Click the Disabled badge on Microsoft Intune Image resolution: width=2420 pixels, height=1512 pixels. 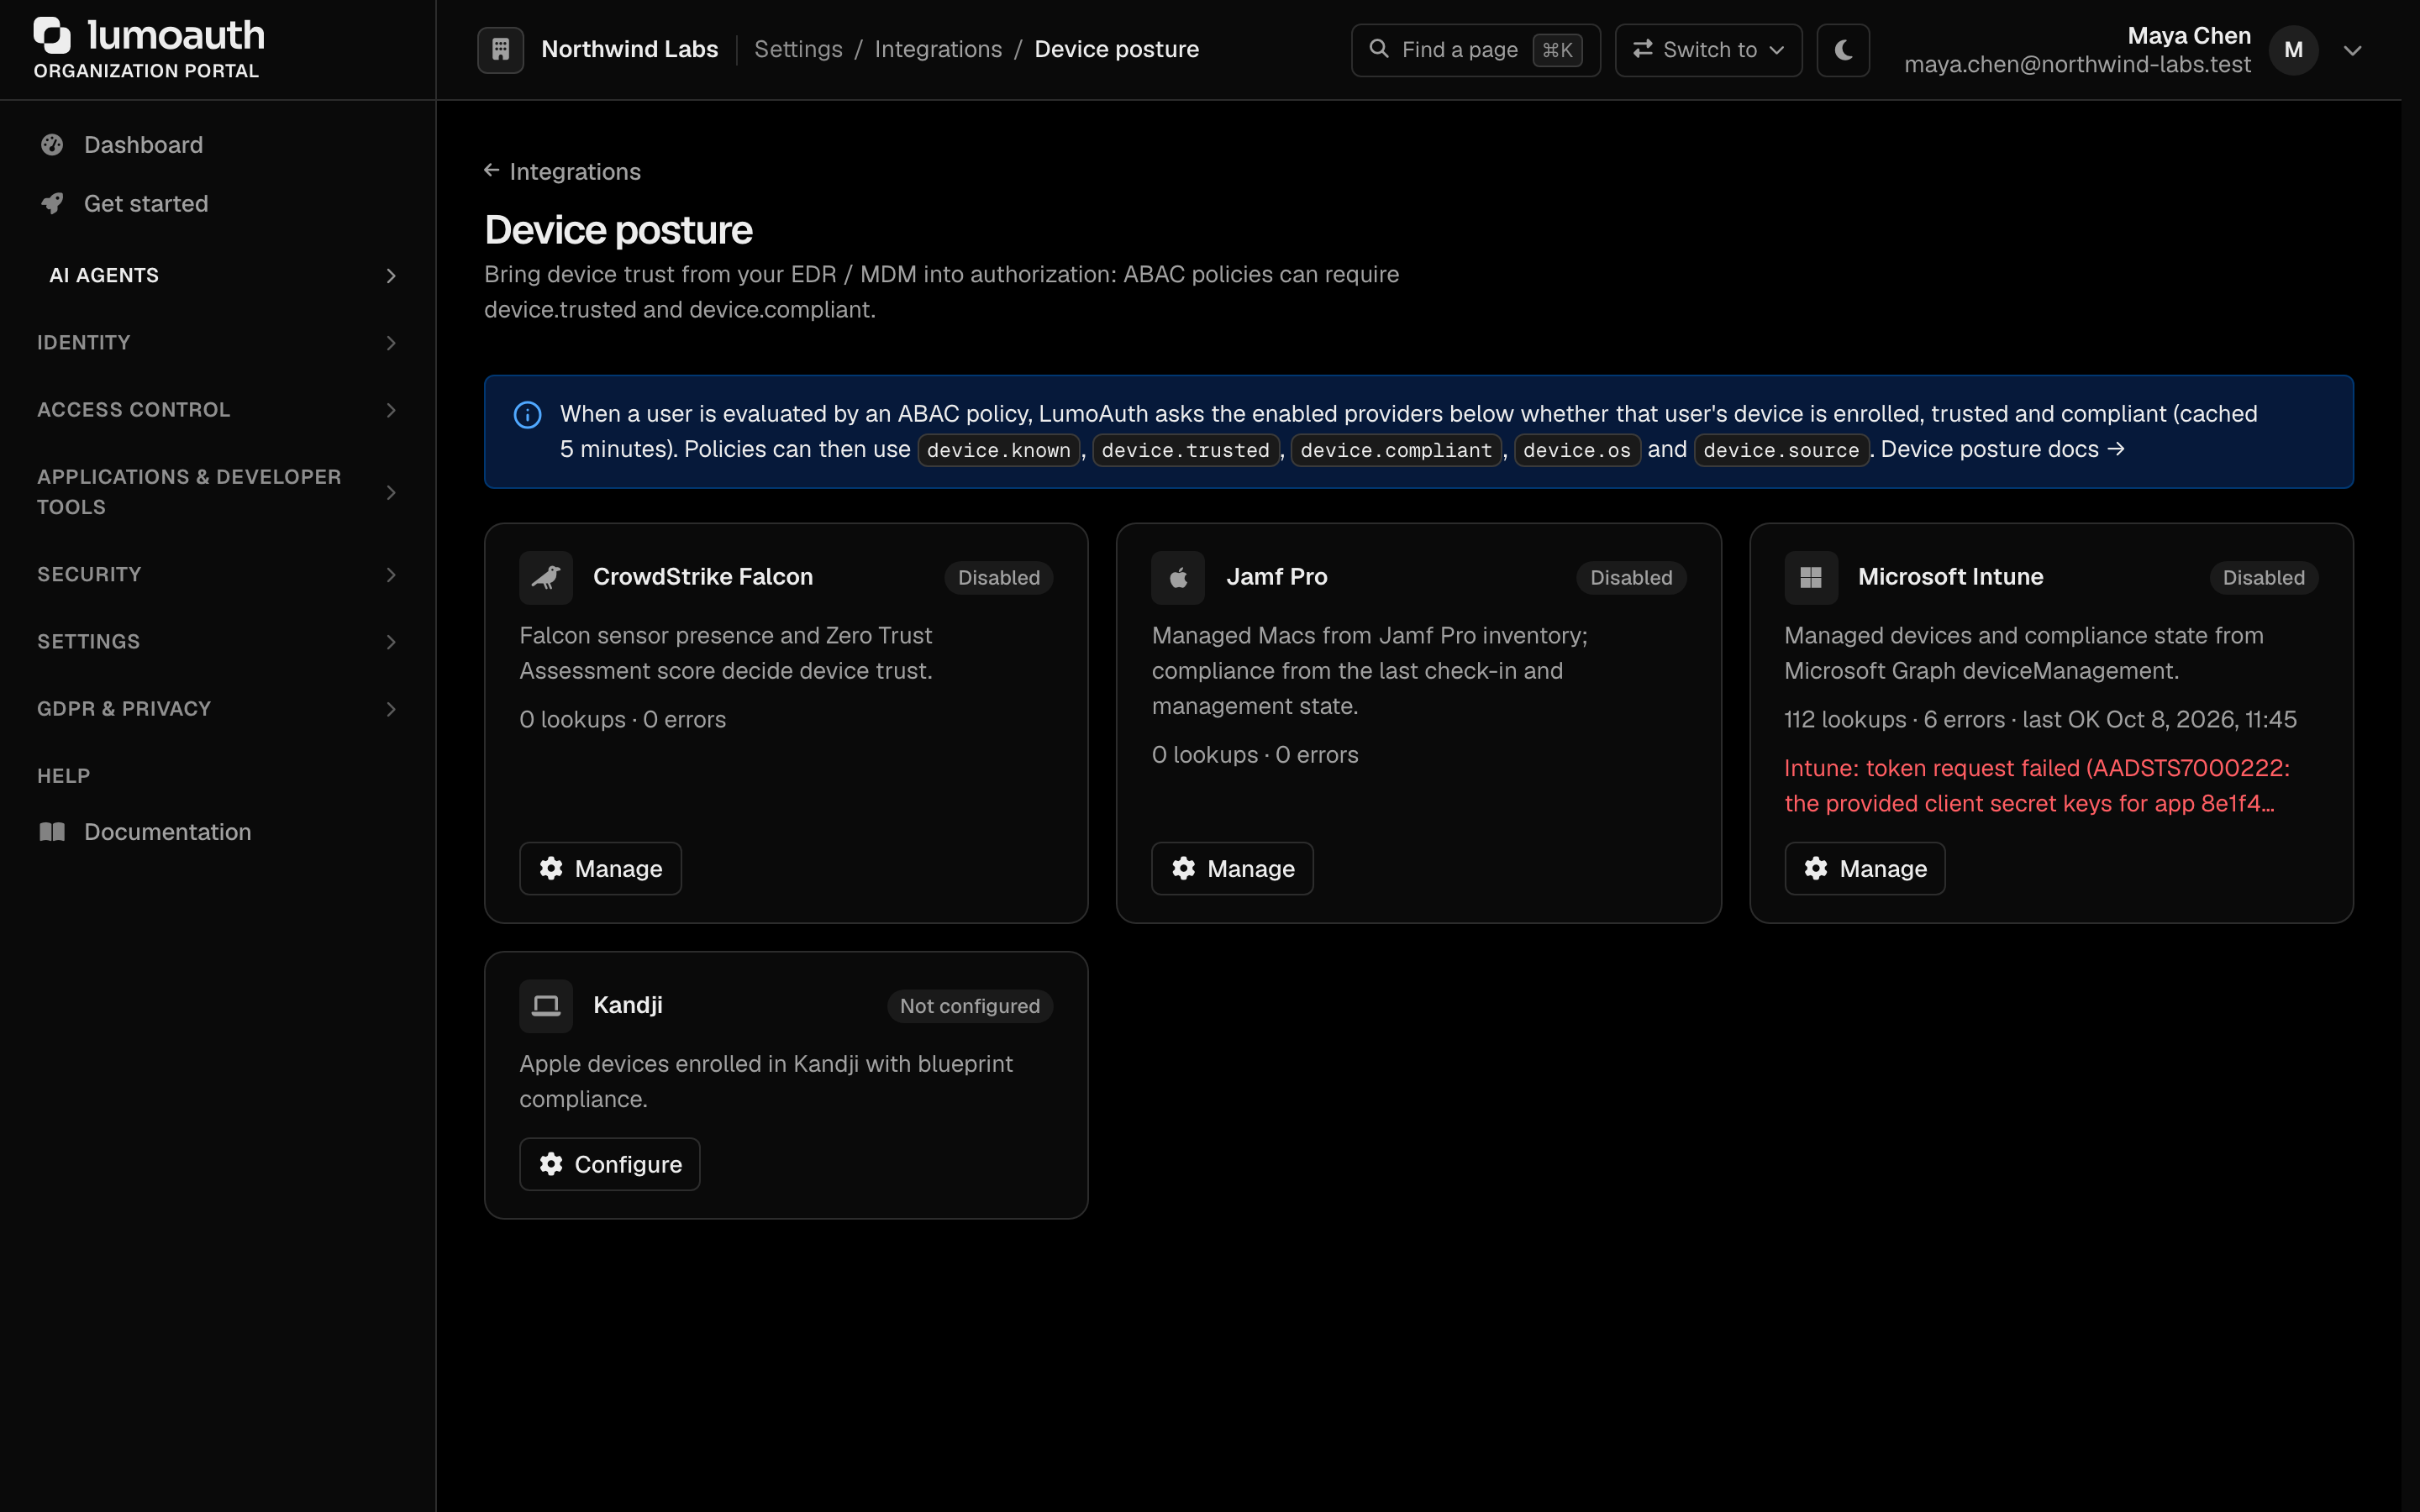pyautogui.click(x=2263, y=577)
